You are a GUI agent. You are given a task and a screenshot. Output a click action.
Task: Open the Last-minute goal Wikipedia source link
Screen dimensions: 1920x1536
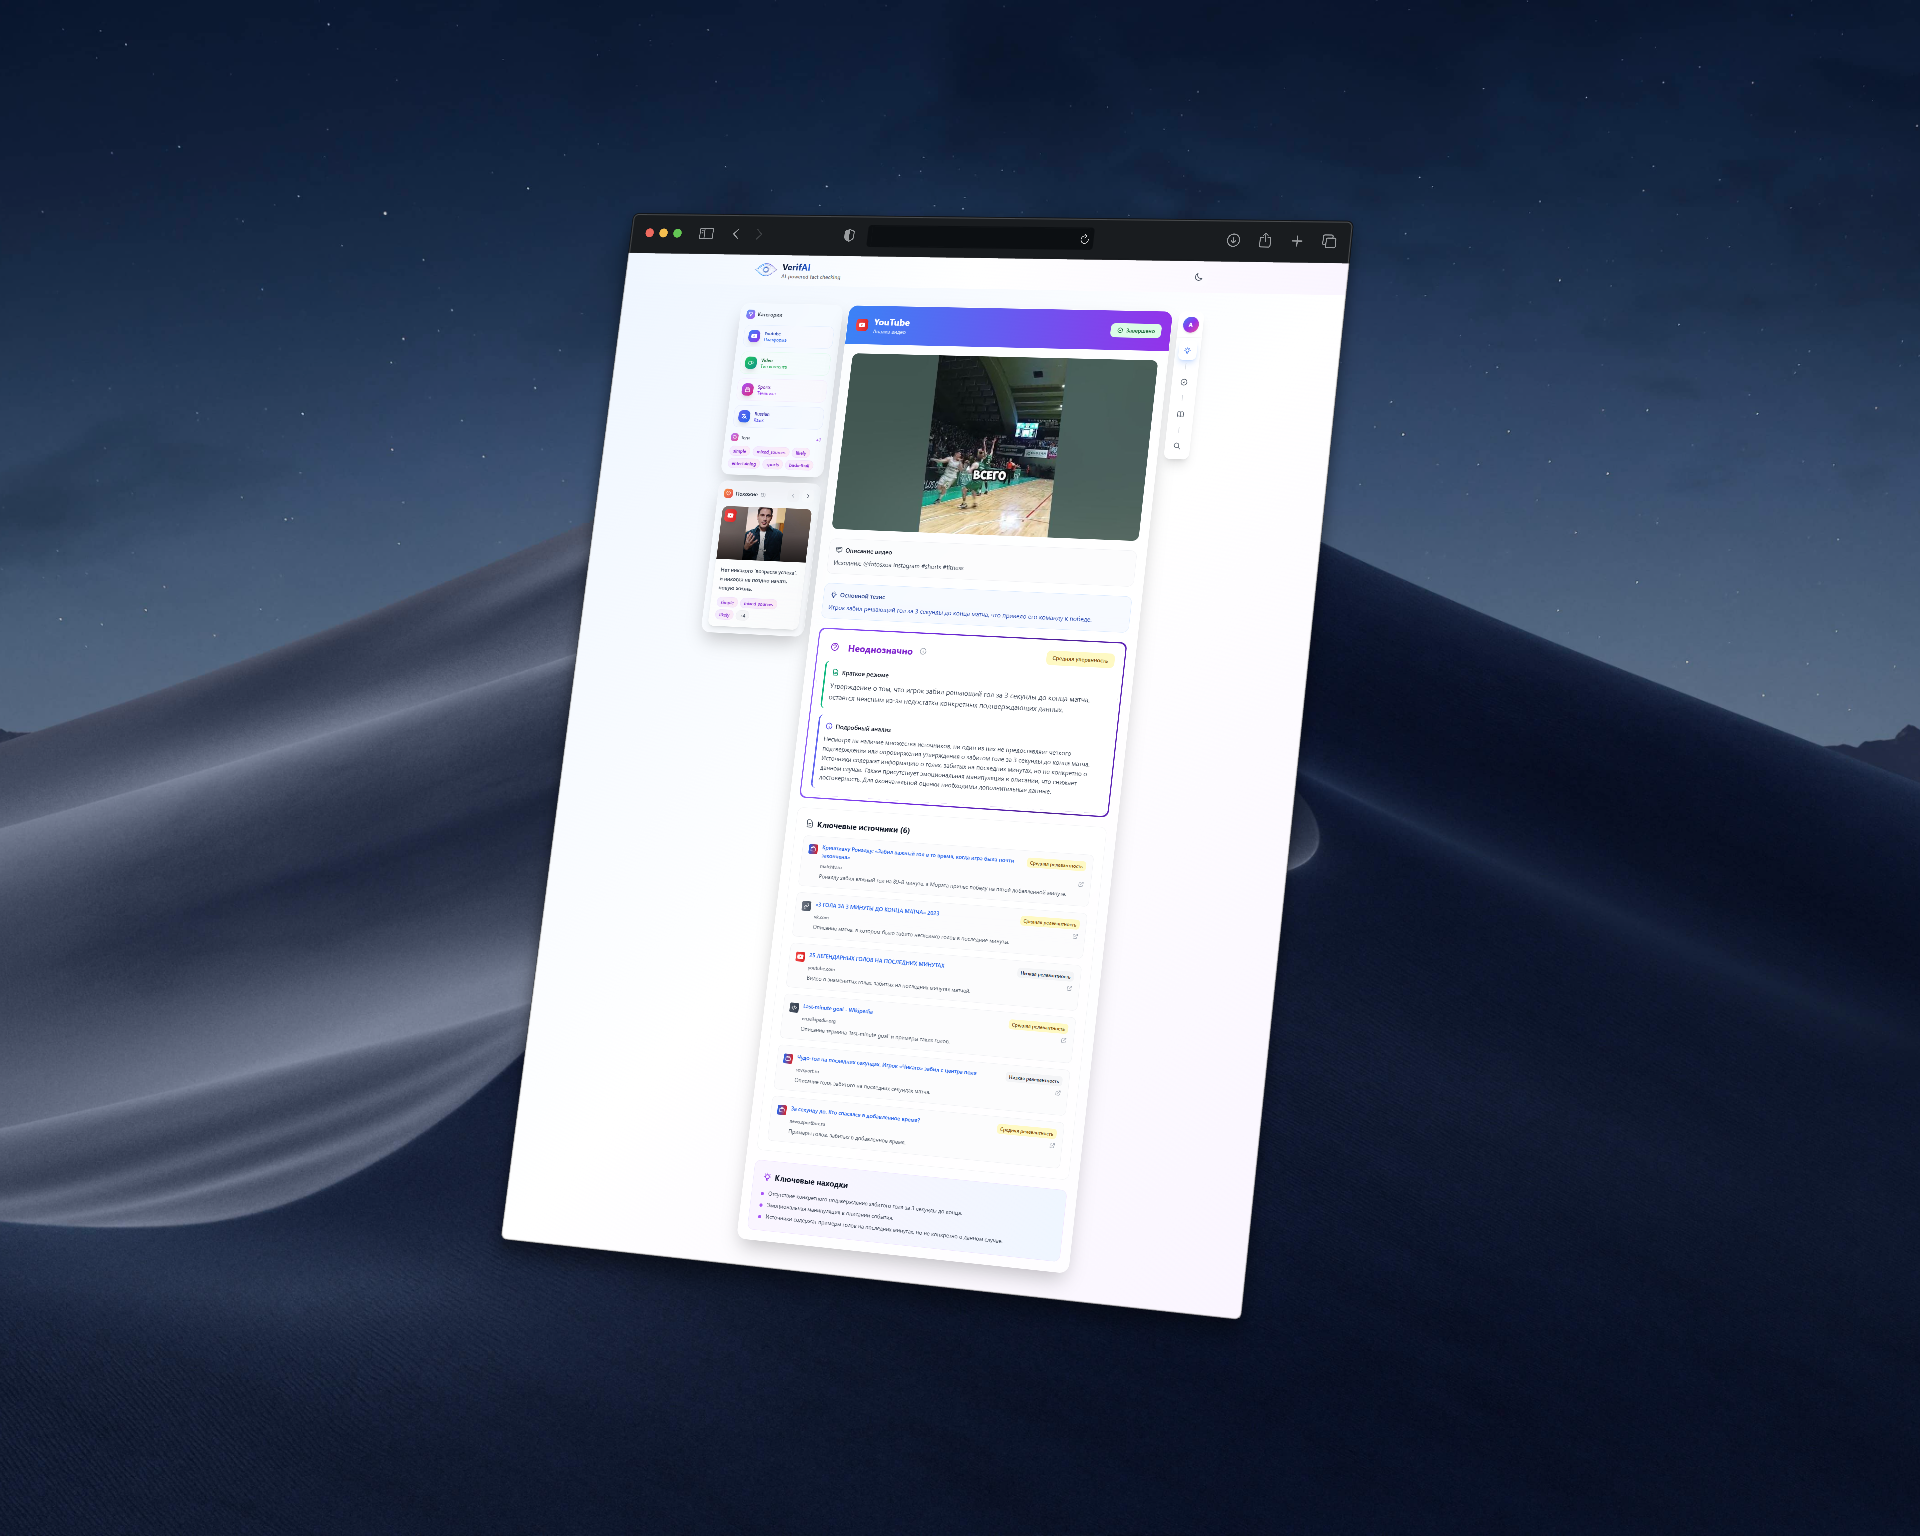[837, 1009]
